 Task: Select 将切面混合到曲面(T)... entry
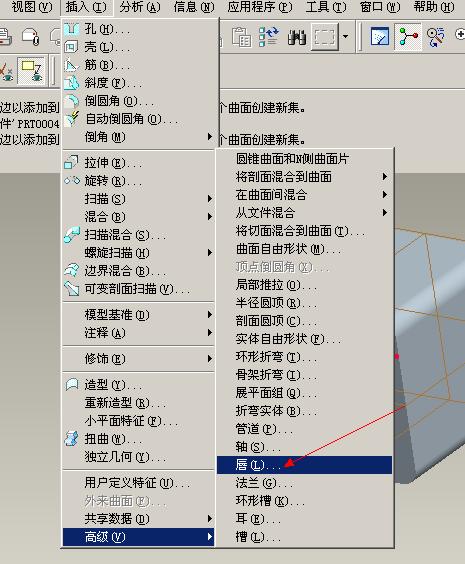304,231
